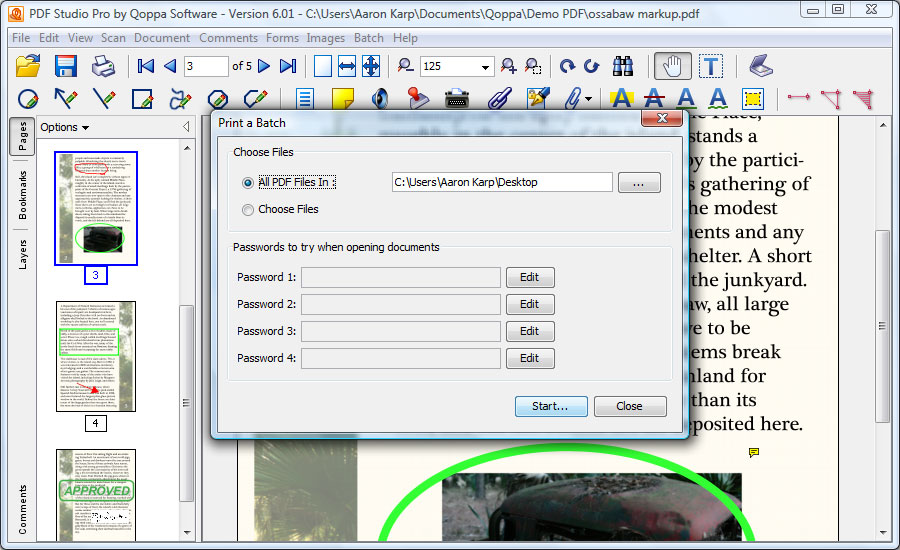Select the strikethrough text tool
This screenshot has height=550, width=900.
click(654, 99)
